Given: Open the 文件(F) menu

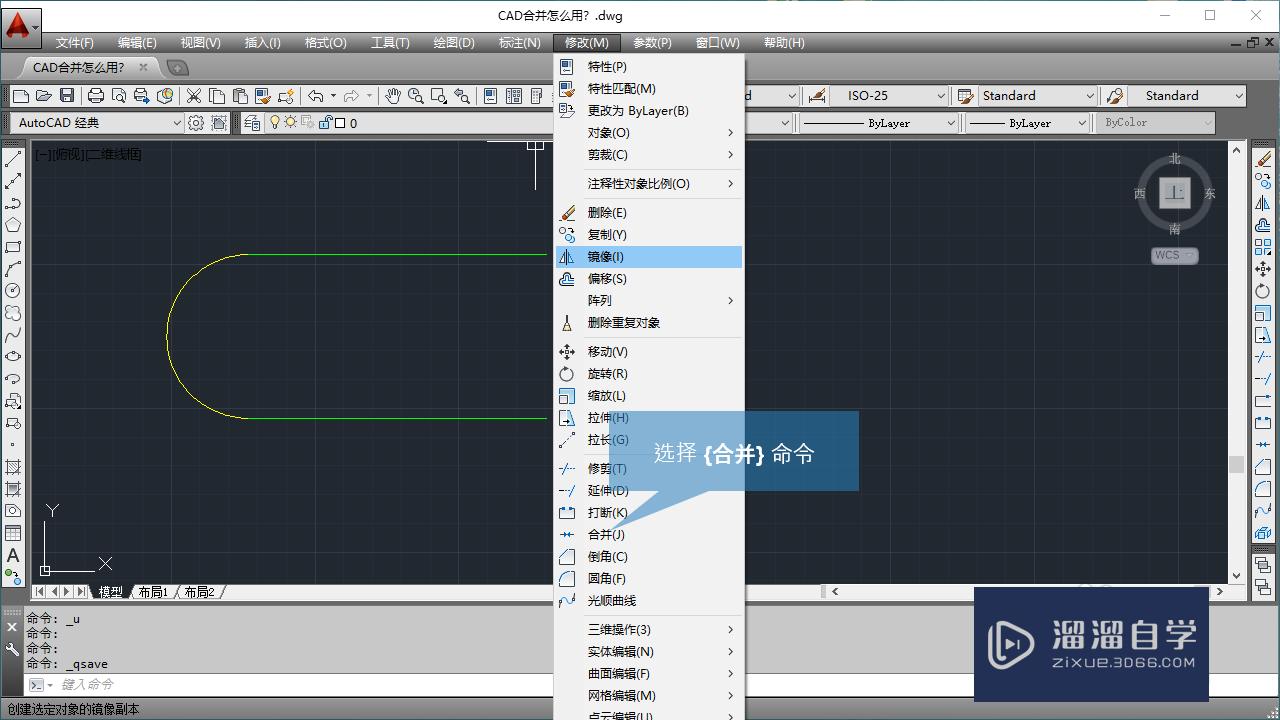Looking at the screenshot, I should tap(75, 43).
